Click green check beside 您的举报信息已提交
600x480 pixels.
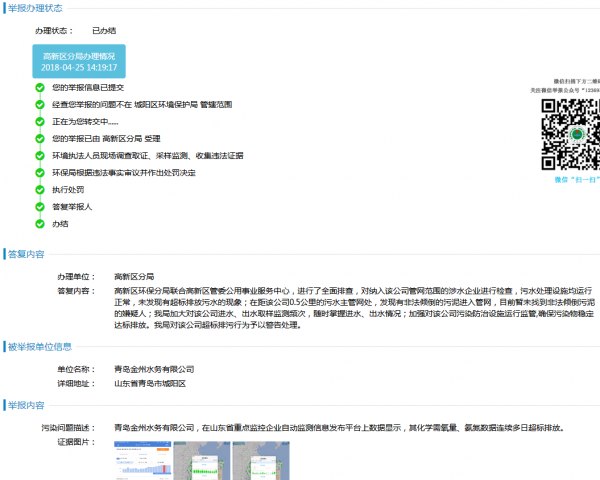[x=40, y=88]
